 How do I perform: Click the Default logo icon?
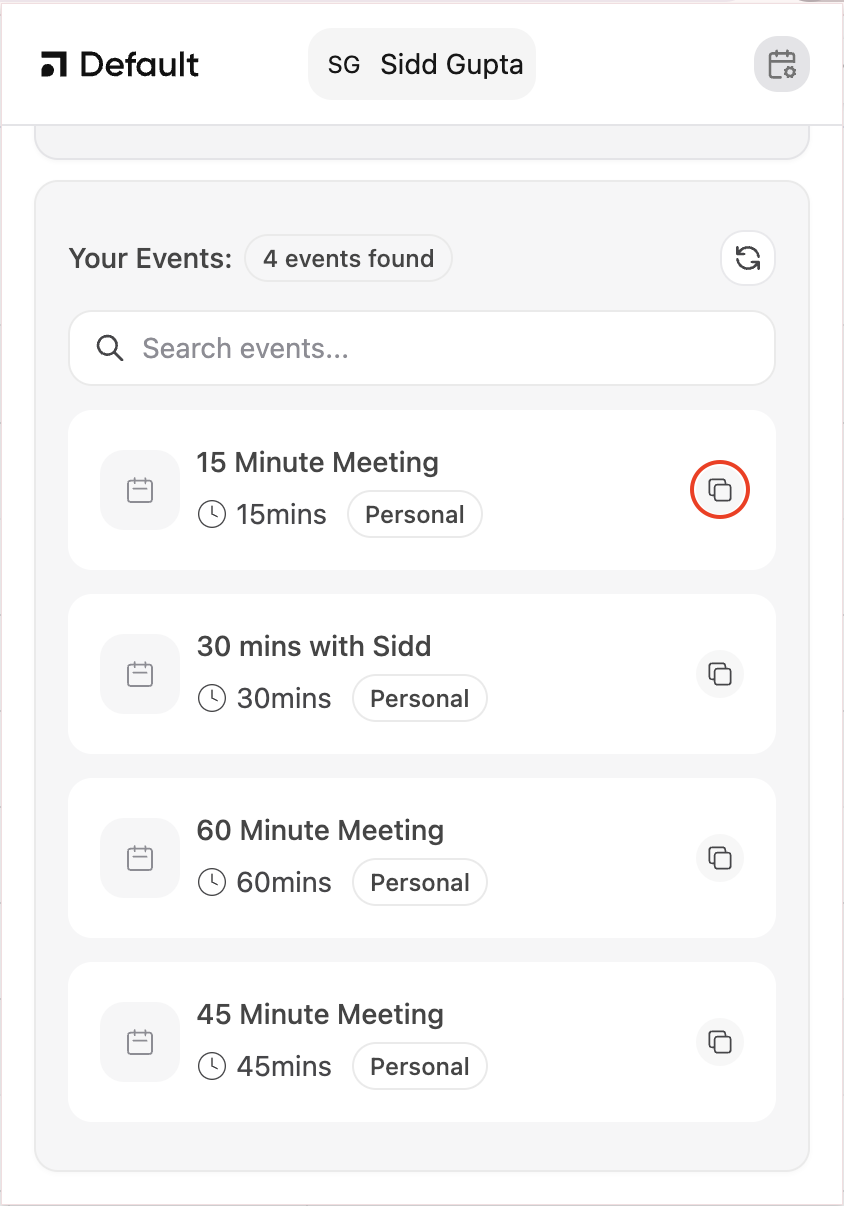(x=54, y=65)
